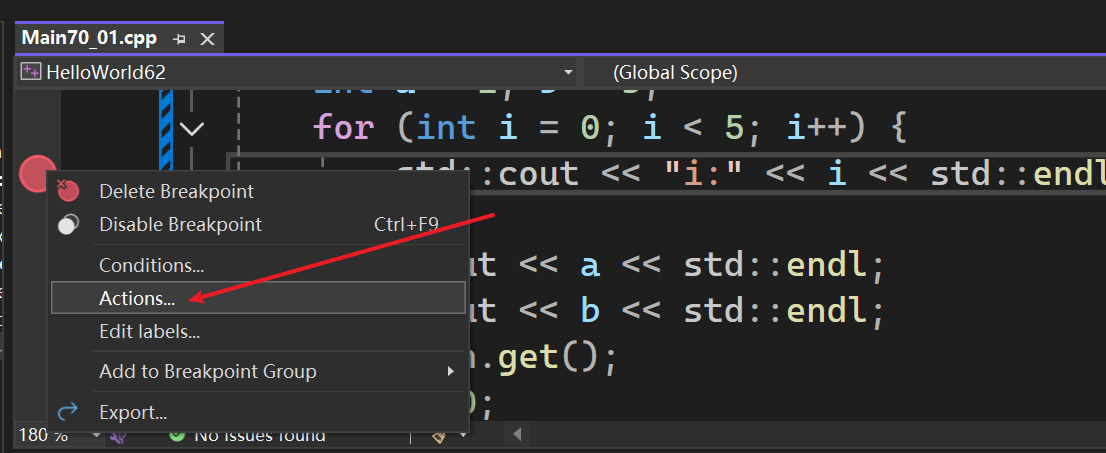This screenshot has width=1106, height=453.
Task: Click the horizontal scrollbar left arrow
Action: (x=517, y=435)
